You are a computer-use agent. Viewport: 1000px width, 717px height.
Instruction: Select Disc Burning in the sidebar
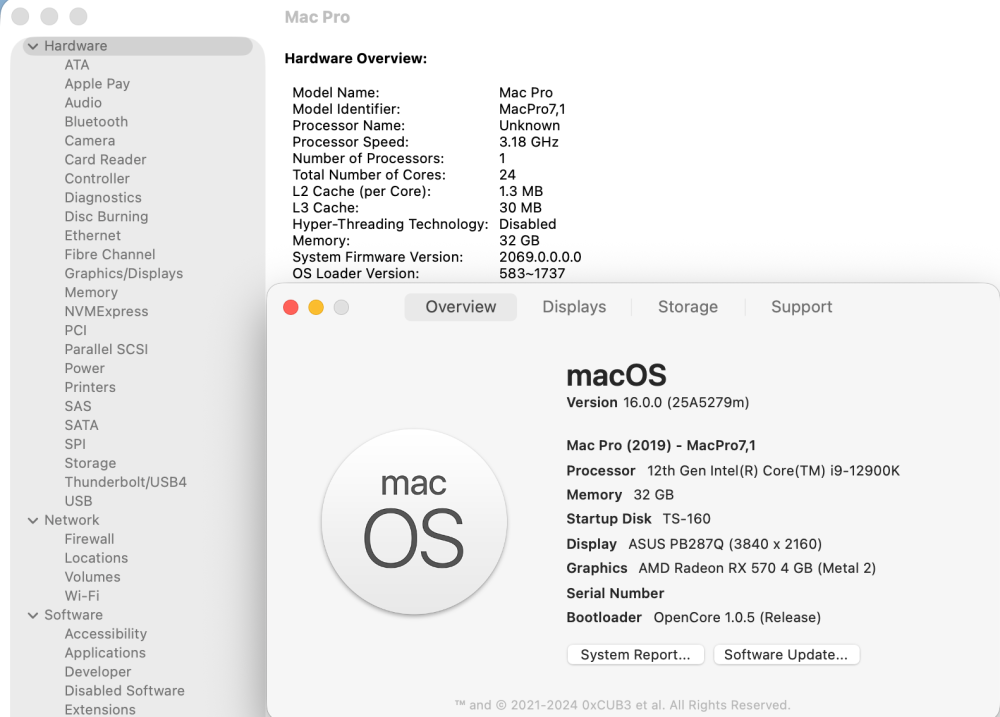(x=106, y=217)
